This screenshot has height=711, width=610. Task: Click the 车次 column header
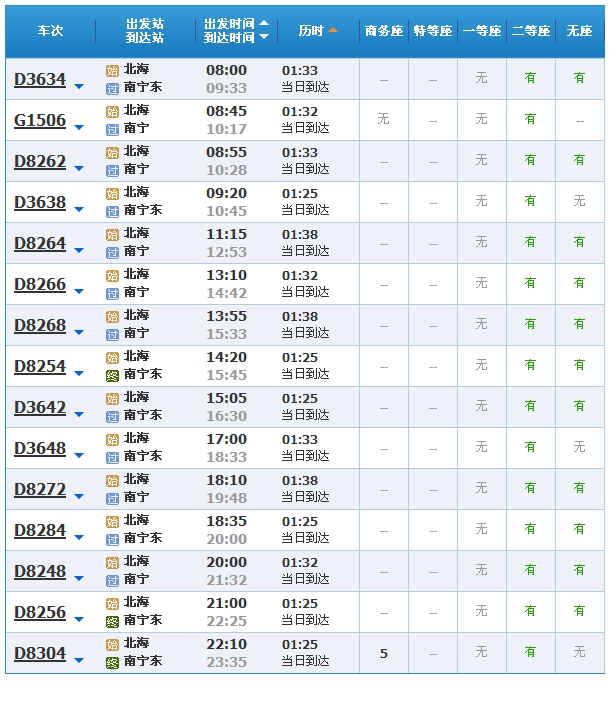pos(50,31)
